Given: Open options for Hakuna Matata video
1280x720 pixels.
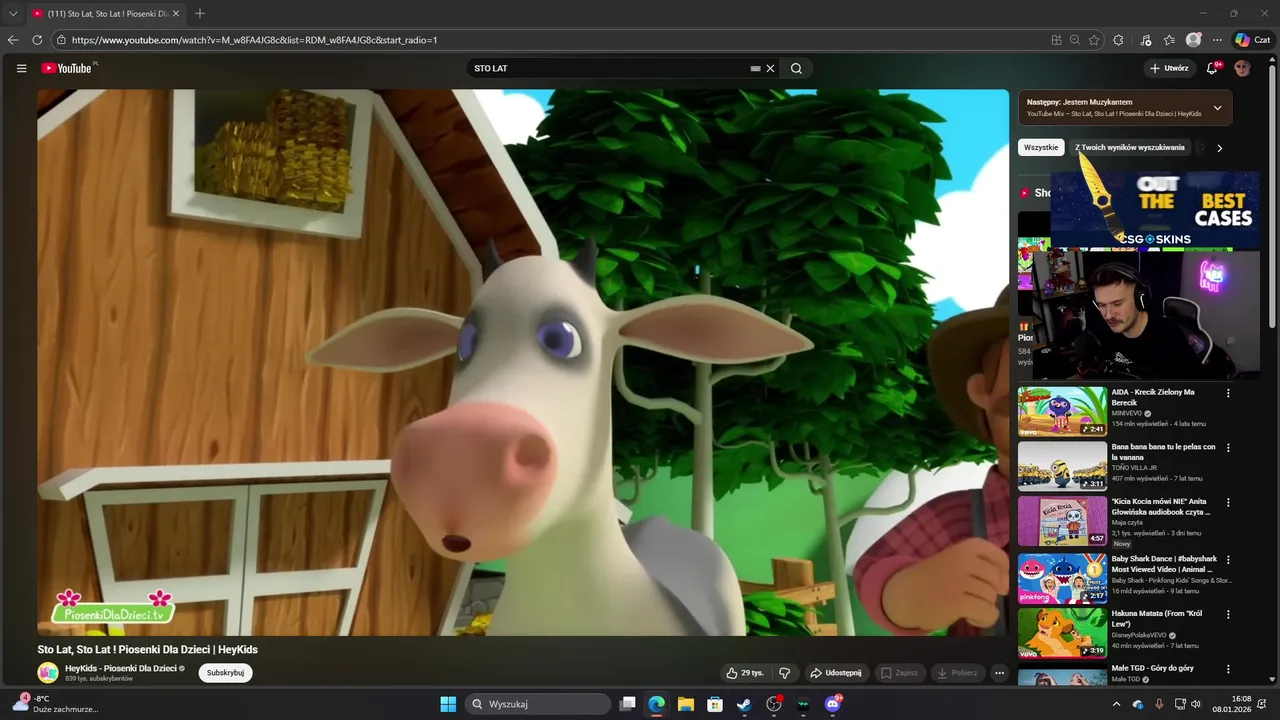Looking at the screenshot, I should pos(1228,615).
